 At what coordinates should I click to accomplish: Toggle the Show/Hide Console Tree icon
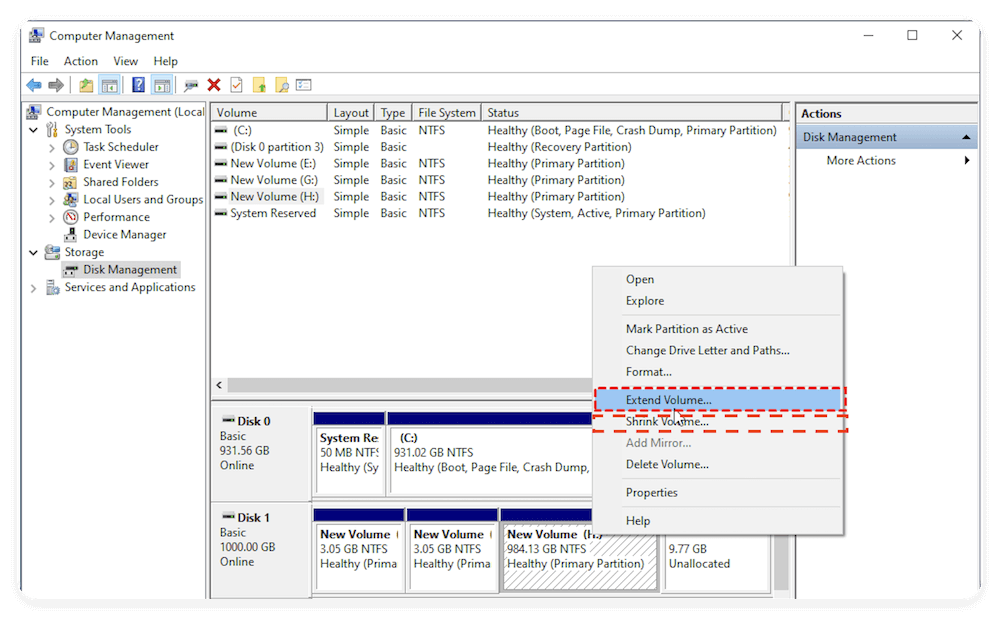point(110,84)
